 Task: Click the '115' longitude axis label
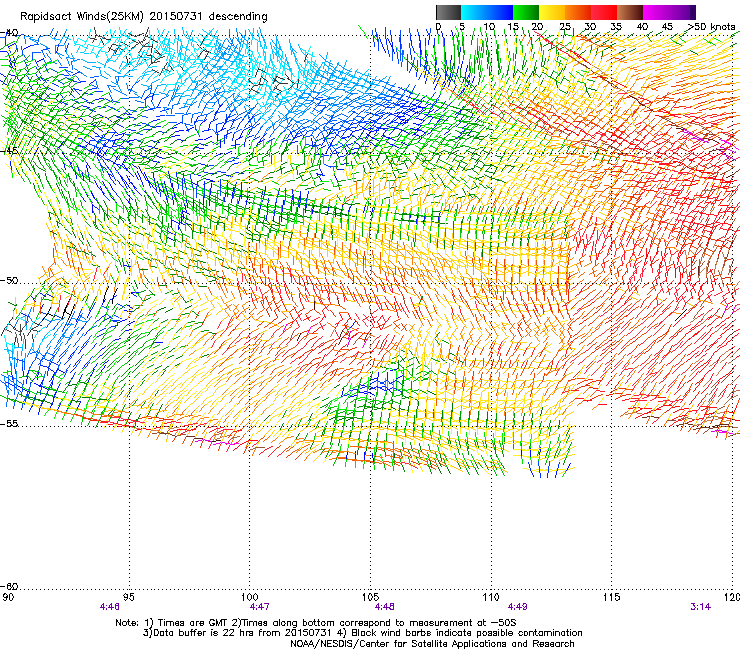coord(612,597)
